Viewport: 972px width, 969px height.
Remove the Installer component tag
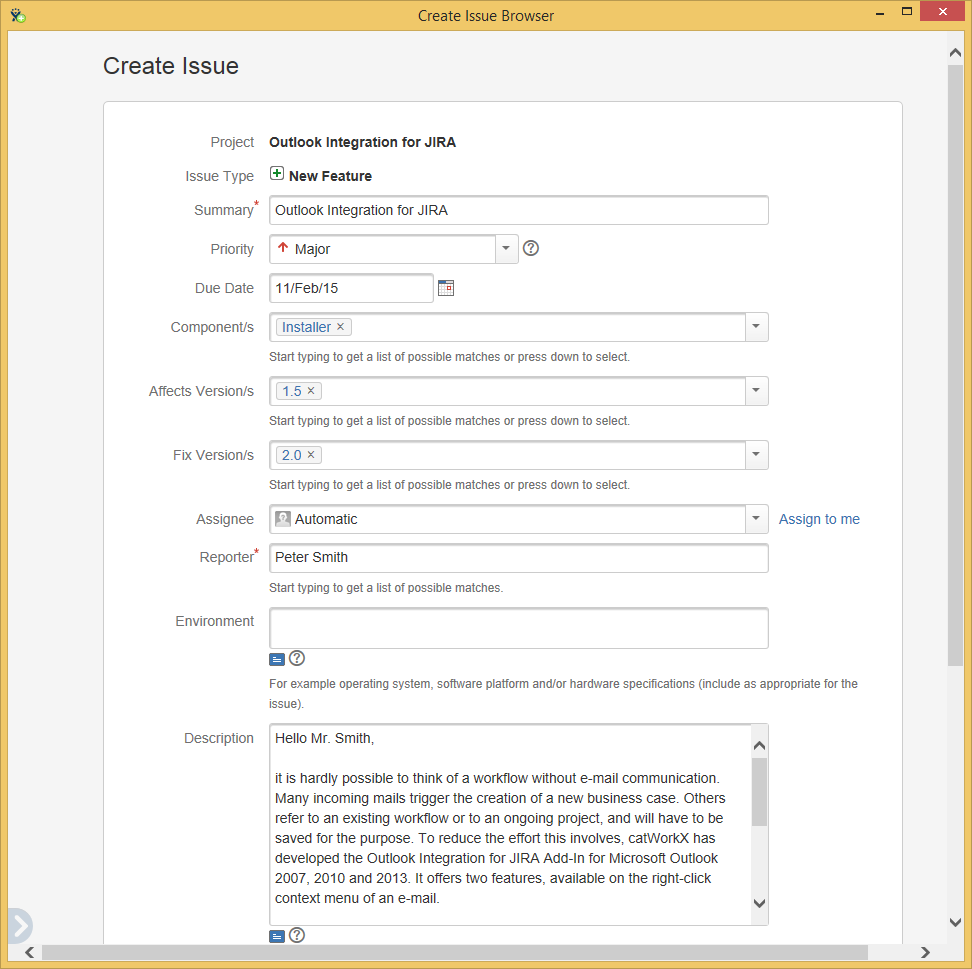click(340, 327)
